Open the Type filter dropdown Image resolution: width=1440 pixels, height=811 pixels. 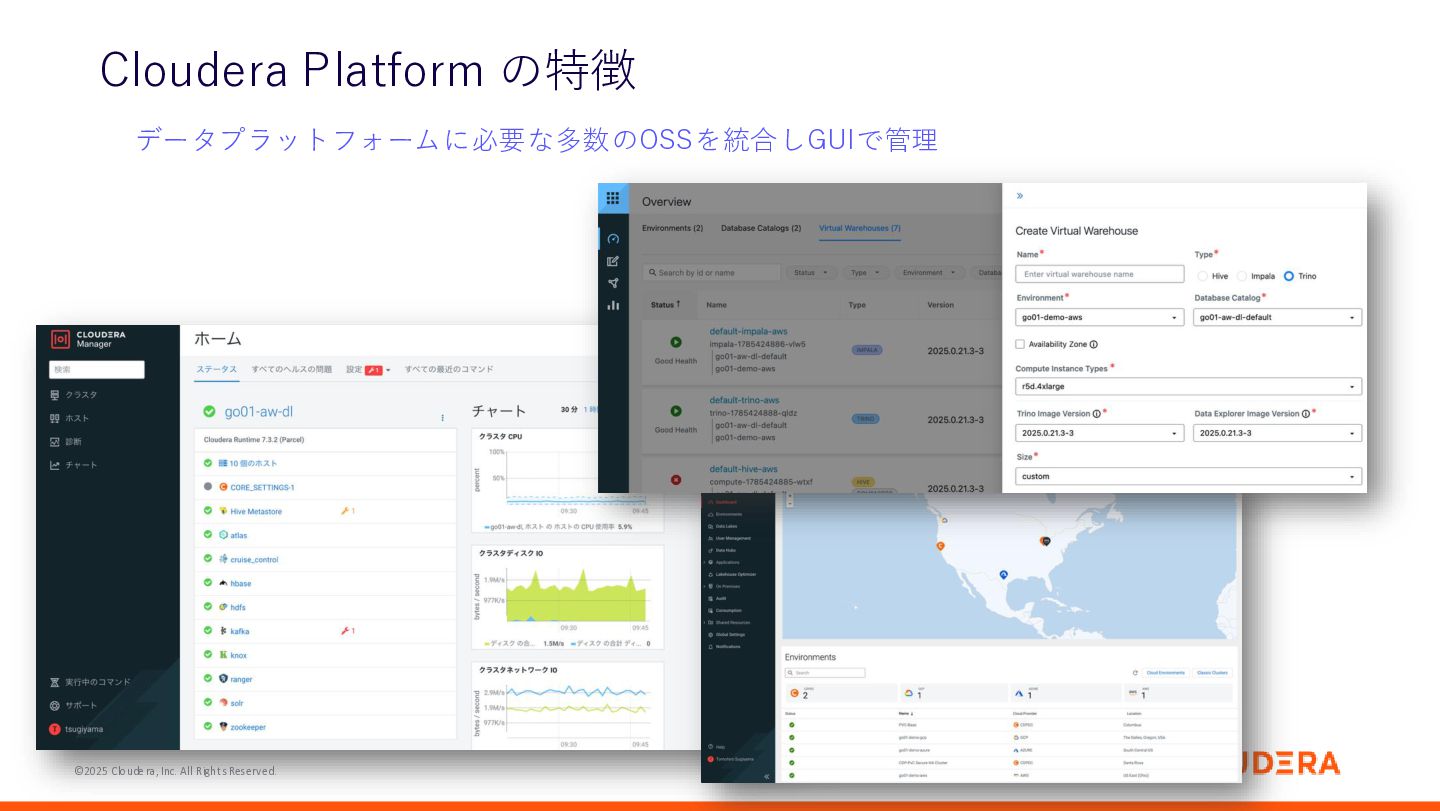(864, 272)
